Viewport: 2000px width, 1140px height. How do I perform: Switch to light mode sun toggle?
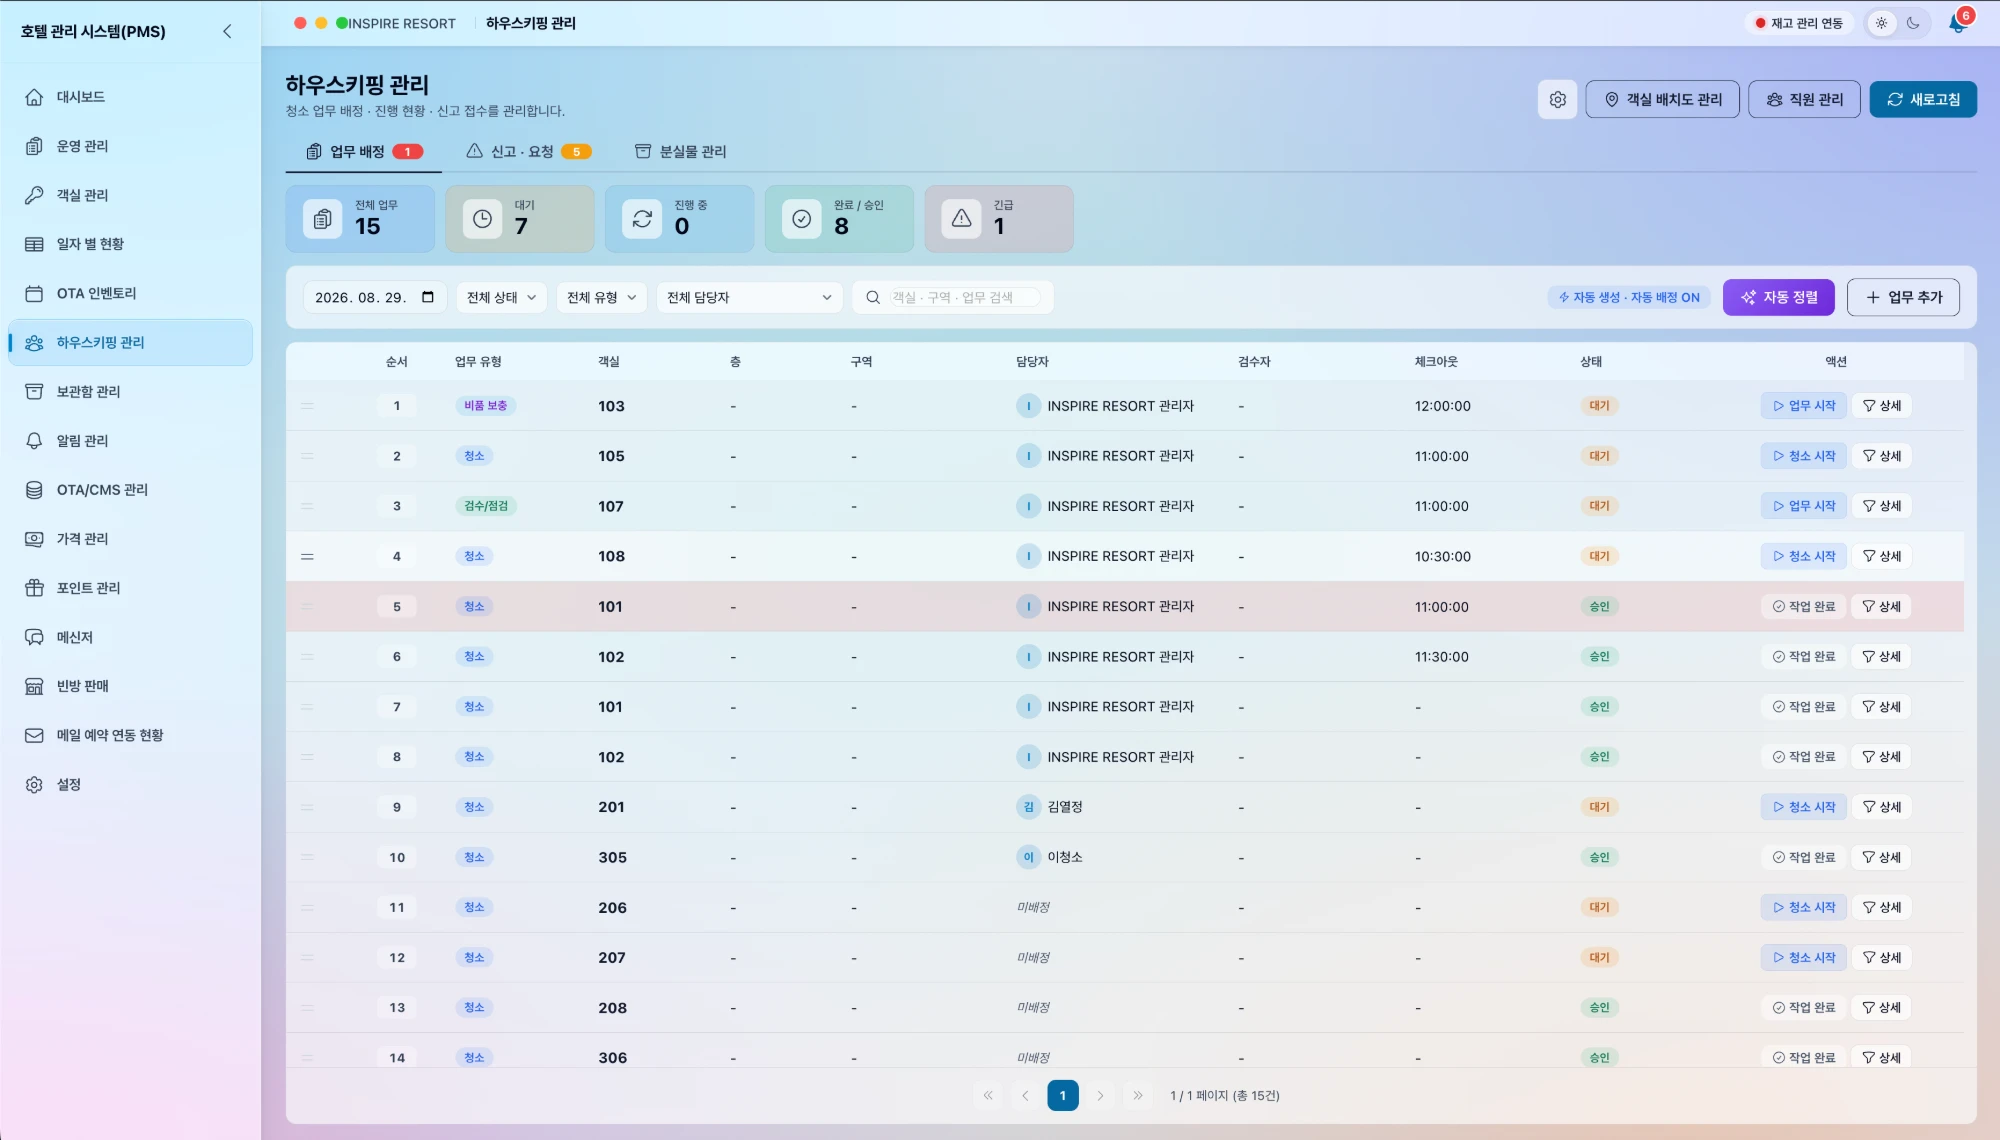click(x=1881, y=23)
